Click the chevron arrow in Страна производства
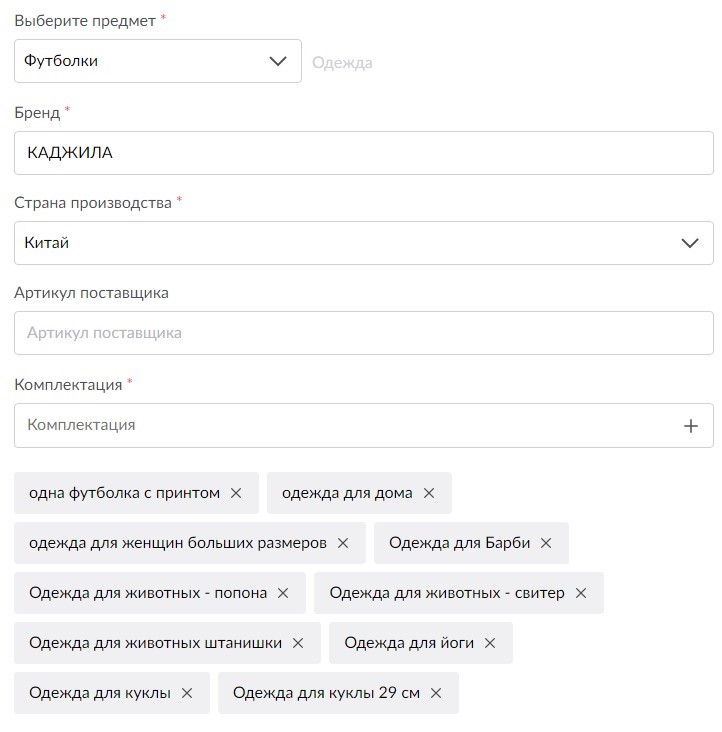Viewport: 722px width, 732px height. [689, 243]
